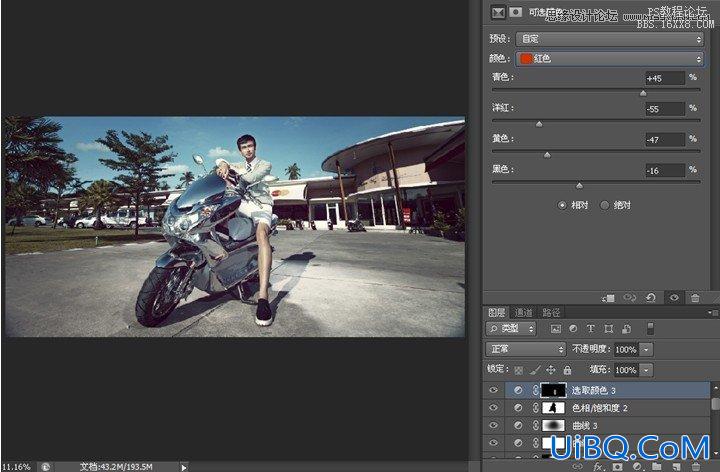Click mask link icon on 选取颜色 3 layer
Viewport: 720px width, 472px height.
click(535, 390)
